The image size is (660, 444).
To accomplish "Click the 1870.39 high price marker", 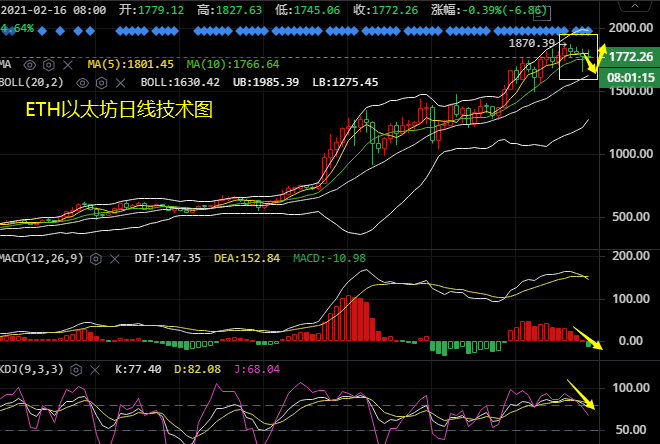I will click(x=531, y=44).
